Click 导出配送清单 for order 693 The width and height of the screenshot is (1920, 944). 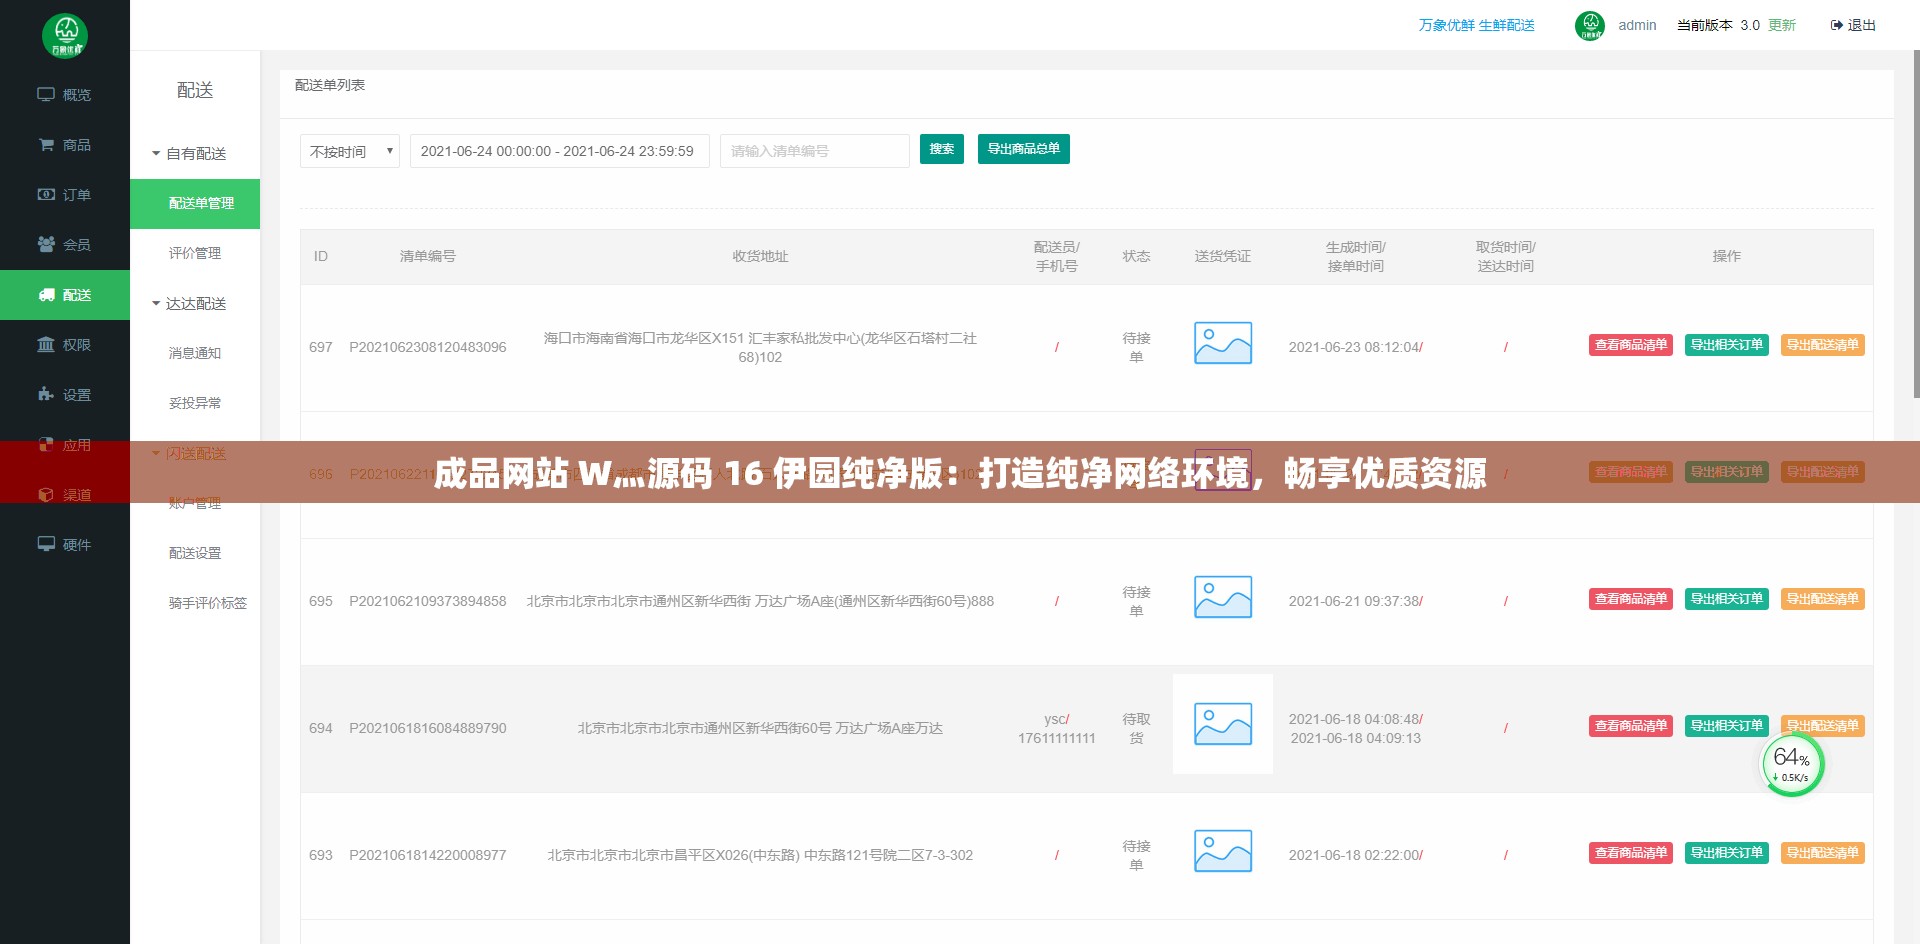(1823, 853)
